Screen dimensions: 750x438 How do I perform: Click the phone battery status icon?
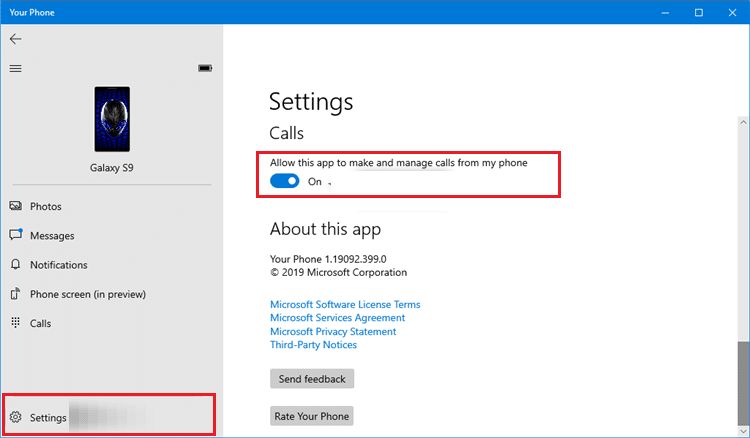205,68
